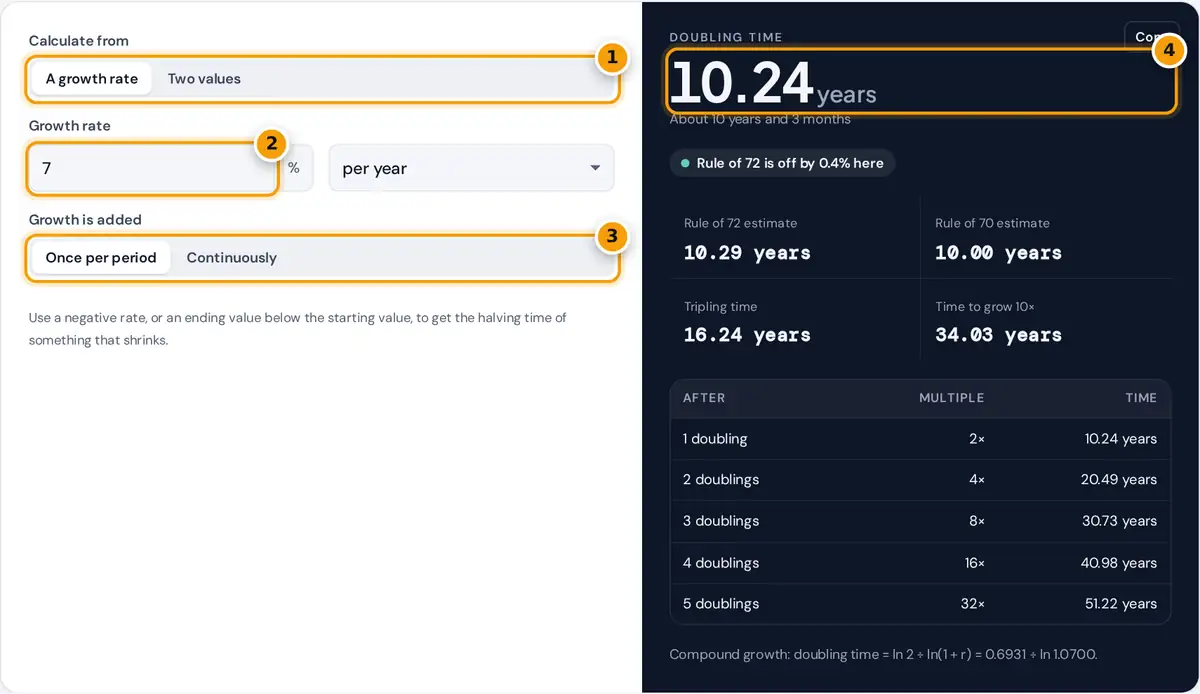Click the growth rate input showing 7

coord(152,169)
